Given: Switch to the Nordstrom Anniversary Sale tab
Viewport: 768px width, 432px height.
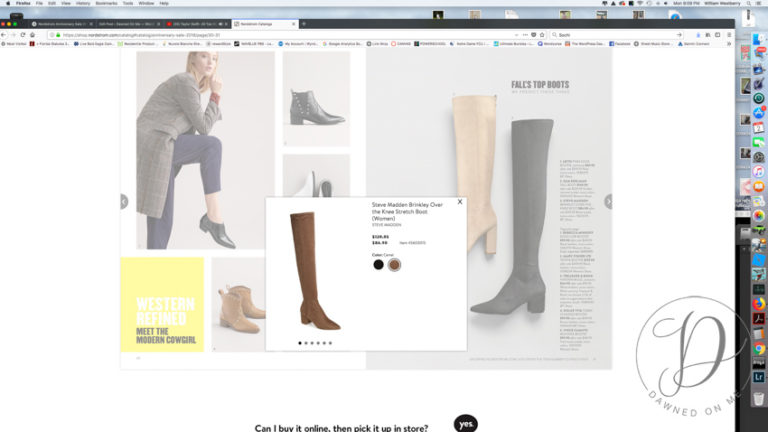Looking at the screenshot, I should point(62,24).
